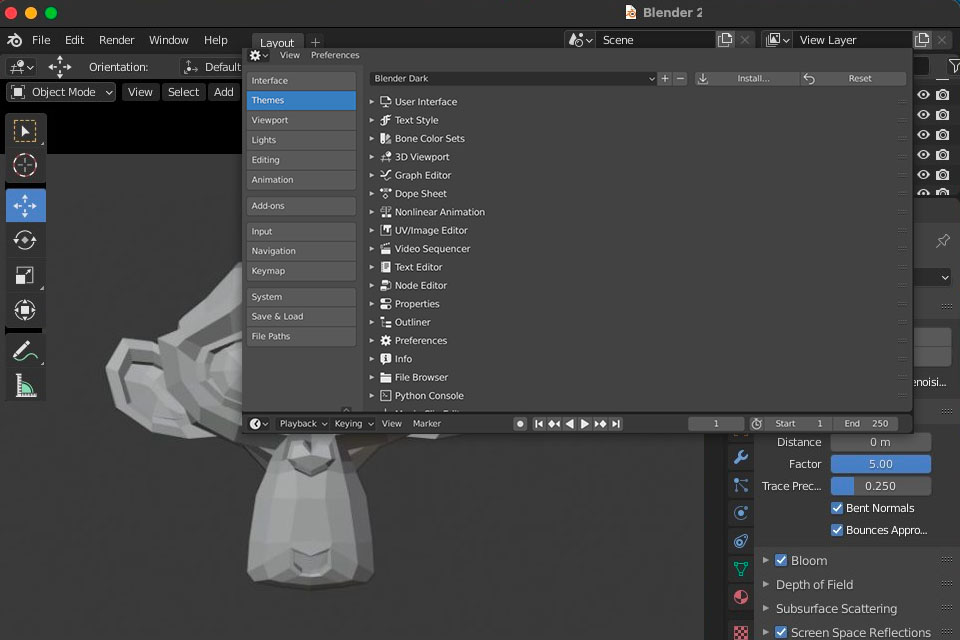This screenshot has height=640, width=960.
Task: Adjust the Factor slider at 5.00
Action: [x=880, y=464]
